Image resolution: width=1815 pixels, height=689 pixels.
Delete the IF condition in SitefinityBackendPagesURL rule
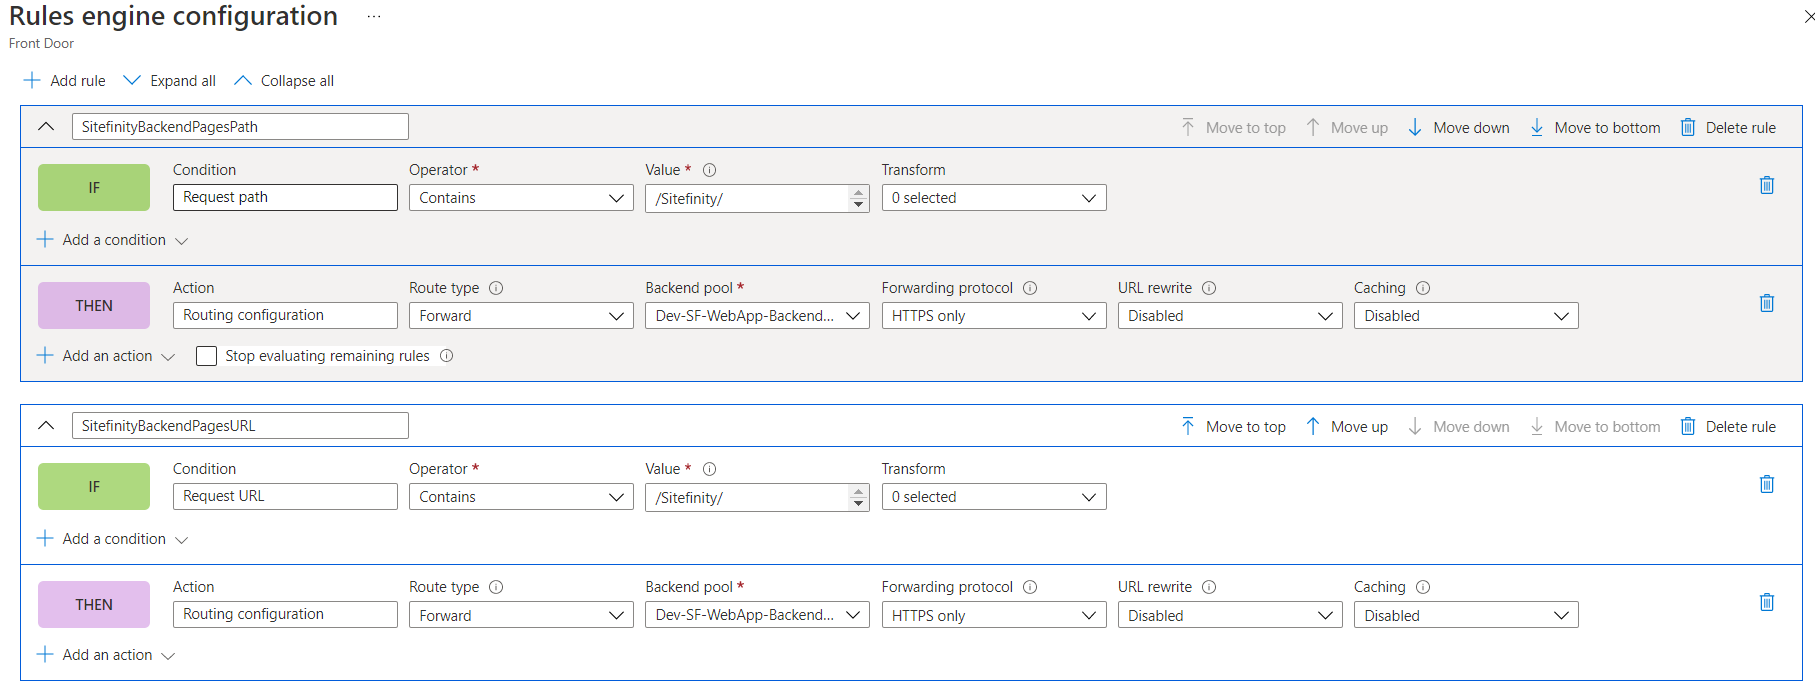tap(1767, 484)
